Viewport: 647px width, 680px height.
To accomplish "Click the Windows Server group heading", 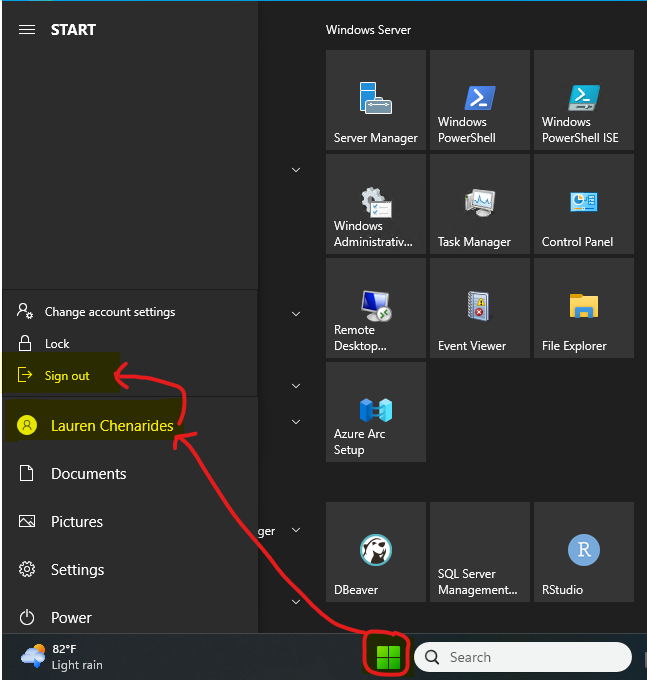I will click(368, 30).
